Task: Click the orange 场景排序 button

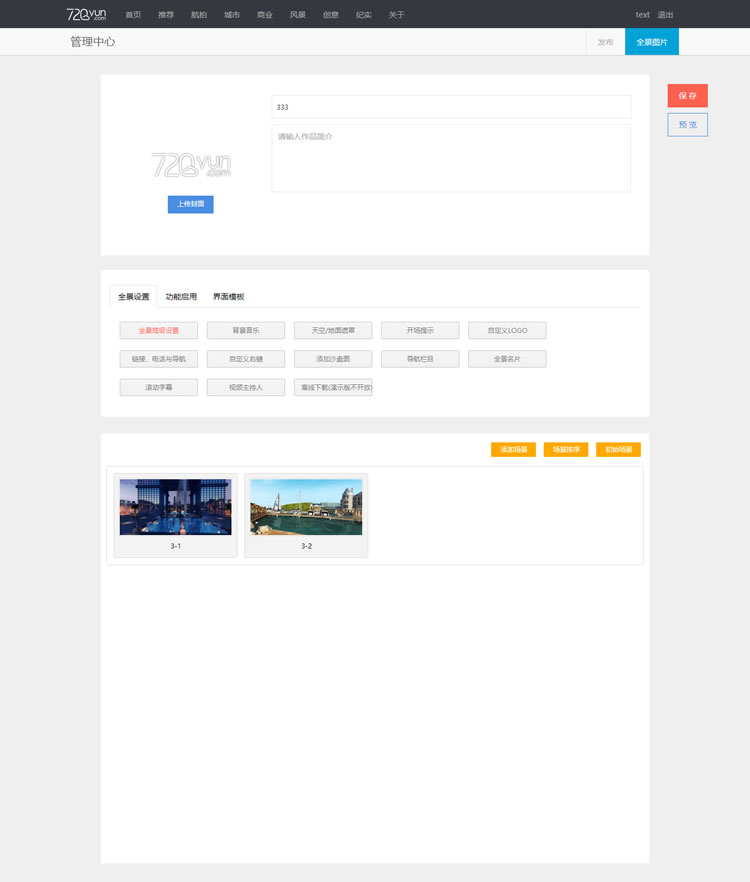Action: 566,449
